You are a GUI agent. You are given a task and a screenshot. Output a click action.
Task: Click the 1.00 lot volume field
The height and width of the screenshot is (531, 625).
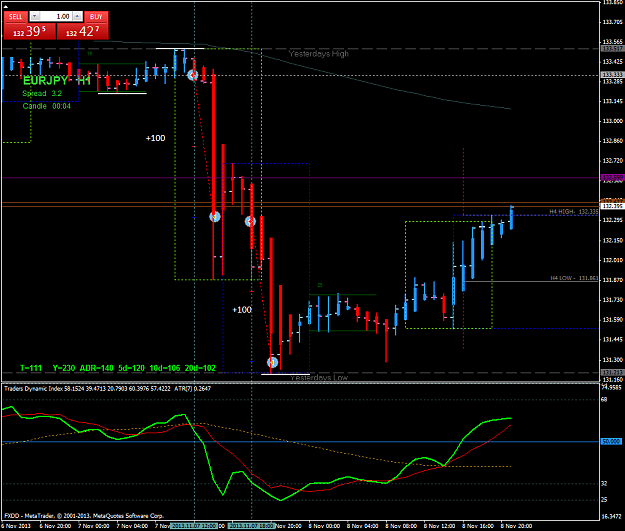click(x=56, y=16)
